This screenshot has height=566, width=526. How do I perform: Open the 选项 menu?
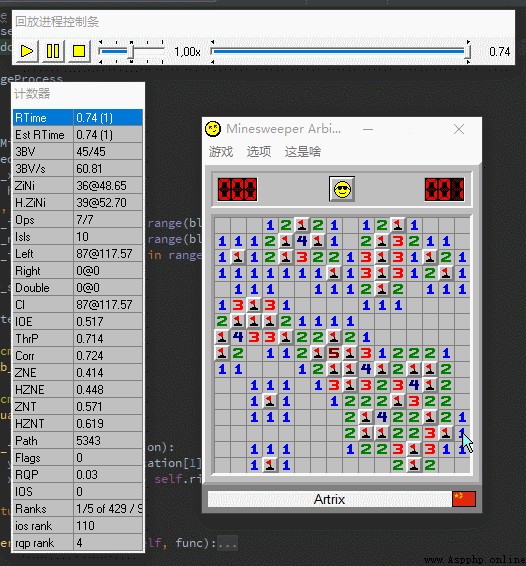click(x=259, y=152)
